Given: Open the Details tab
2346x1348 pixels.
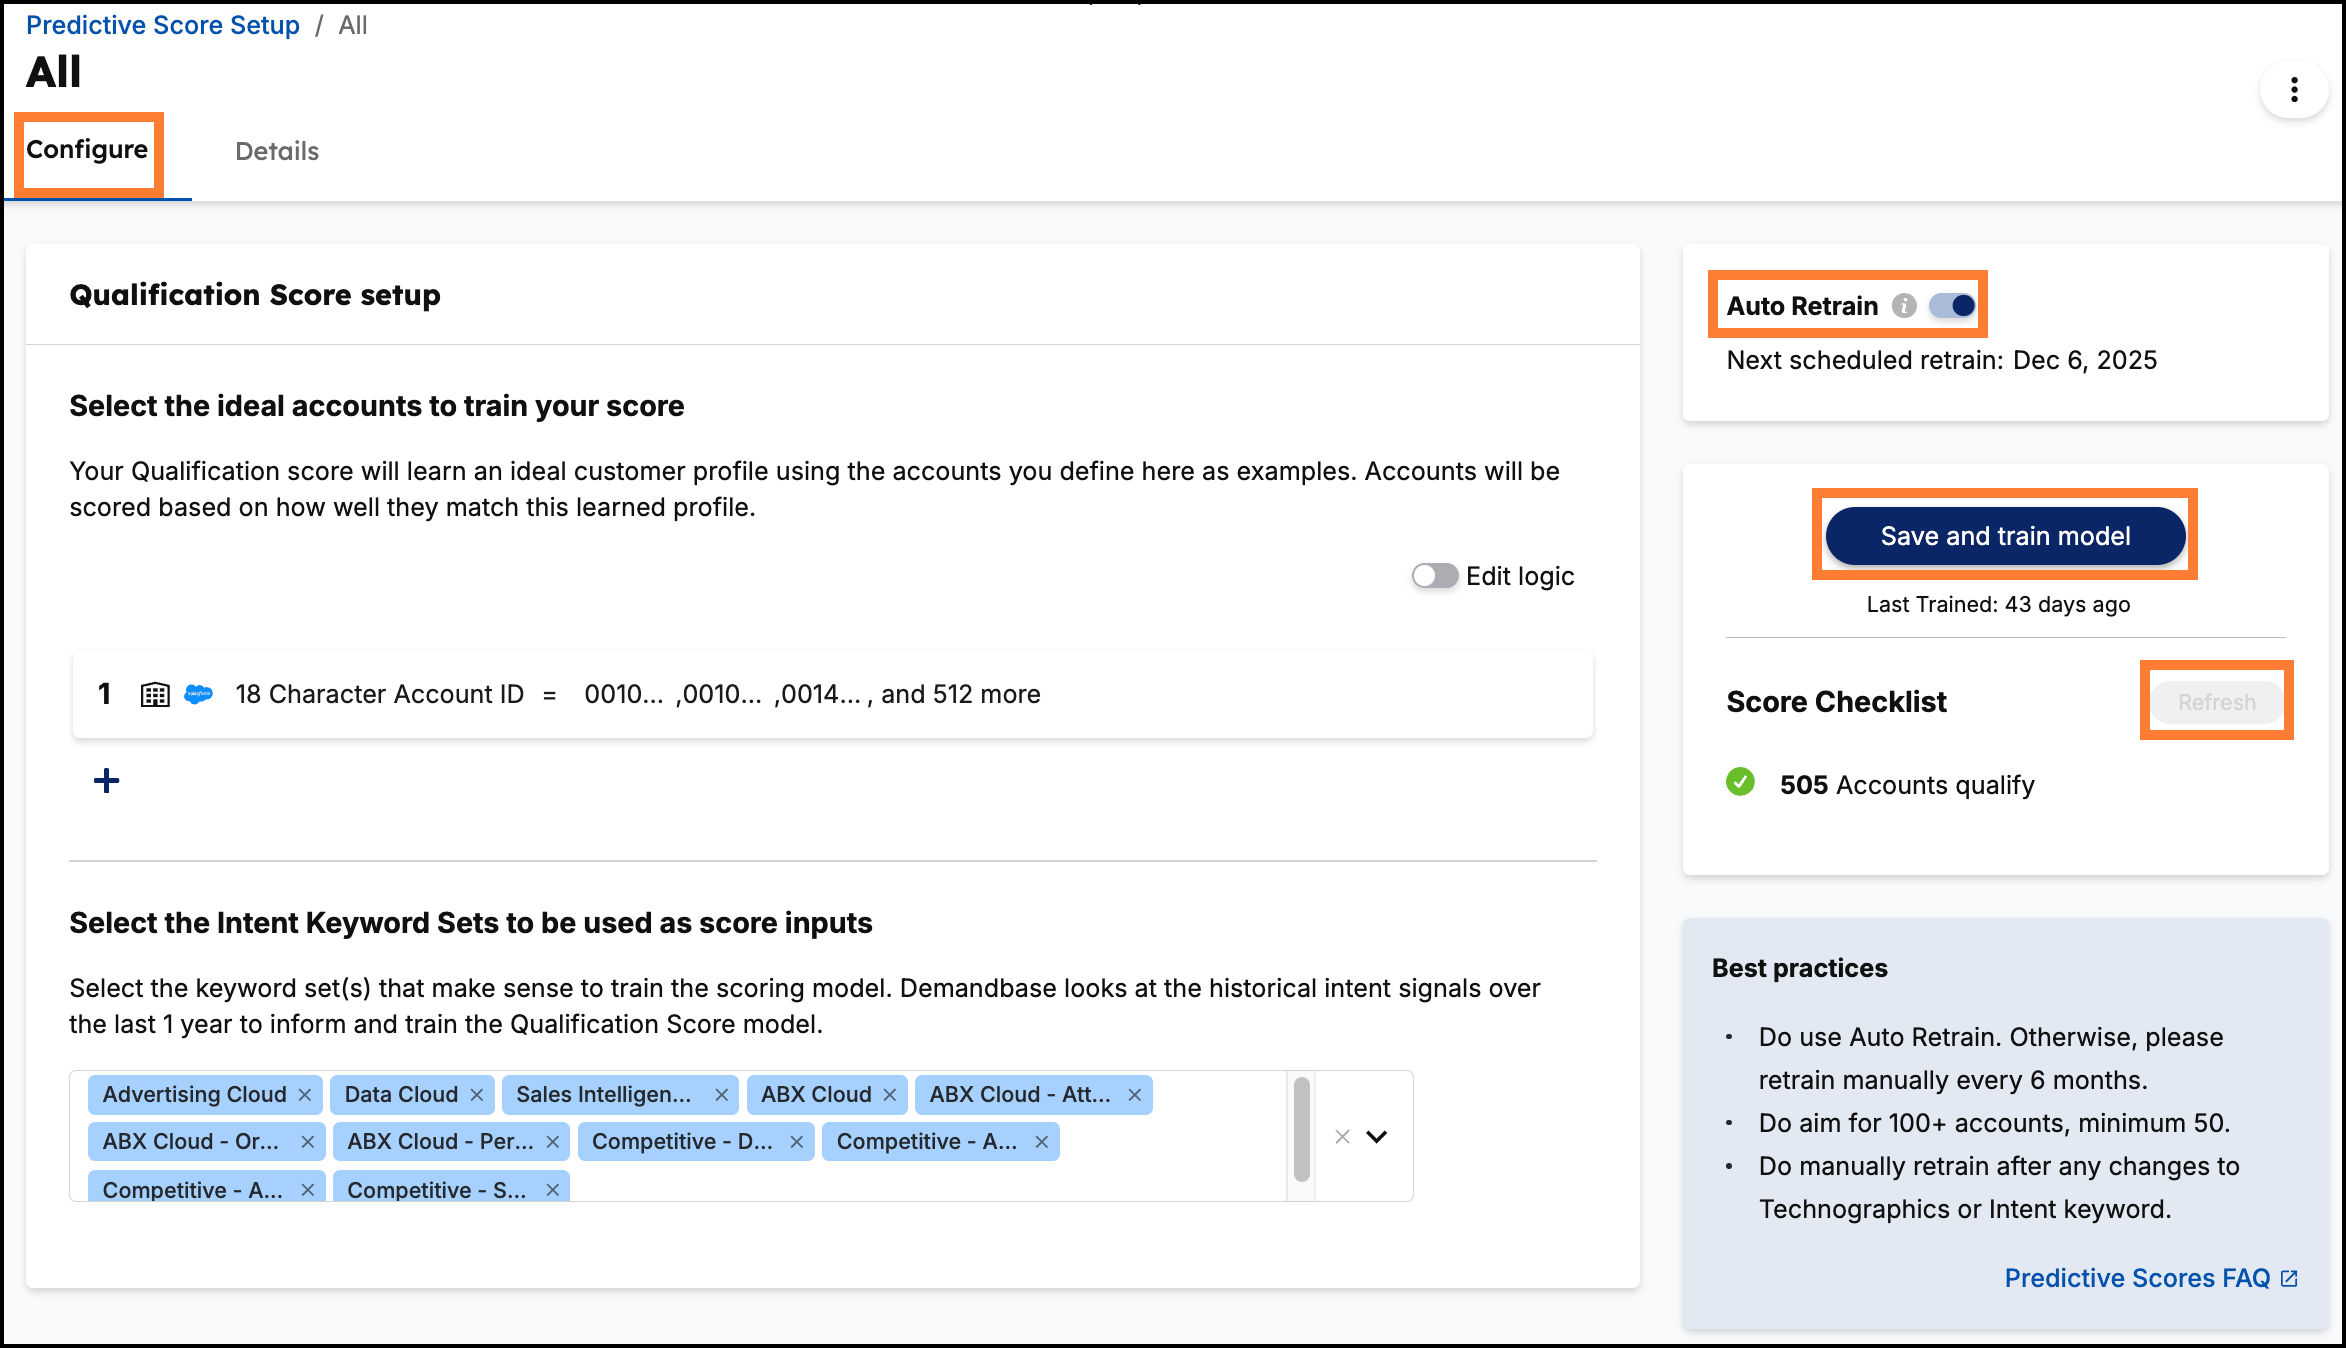Looking at the screenshot, I should click(277, 151).
